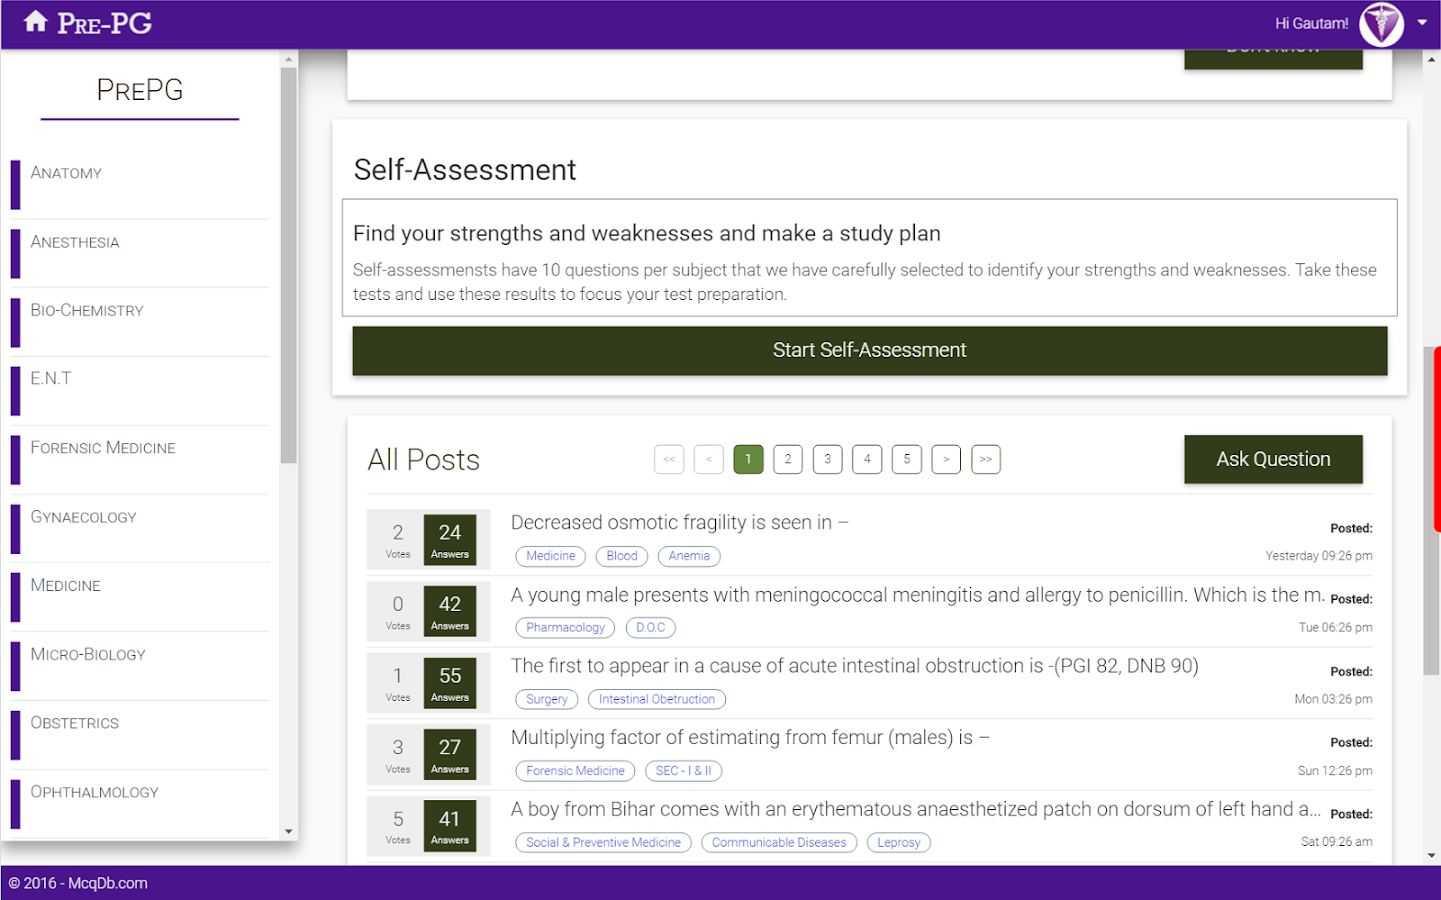Open post about decreased osmotic fragility

click(x=679, y=523)
